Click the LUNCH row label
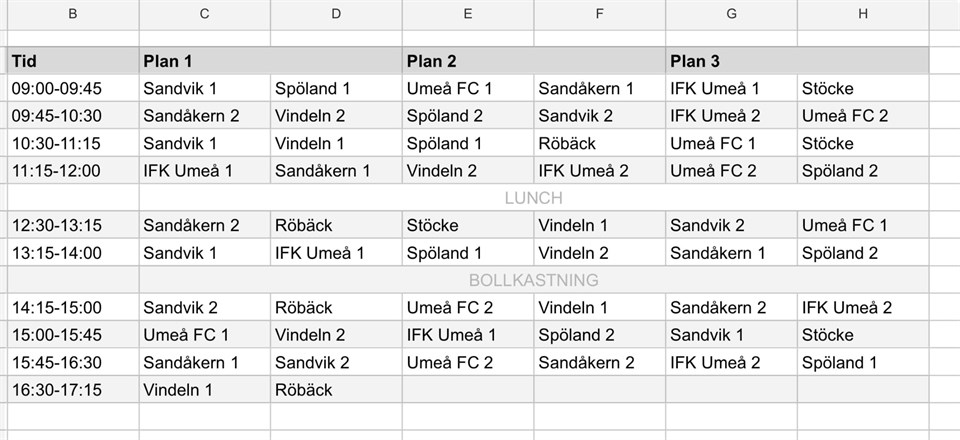The image size is (960, 440). (x=534, y=198)
